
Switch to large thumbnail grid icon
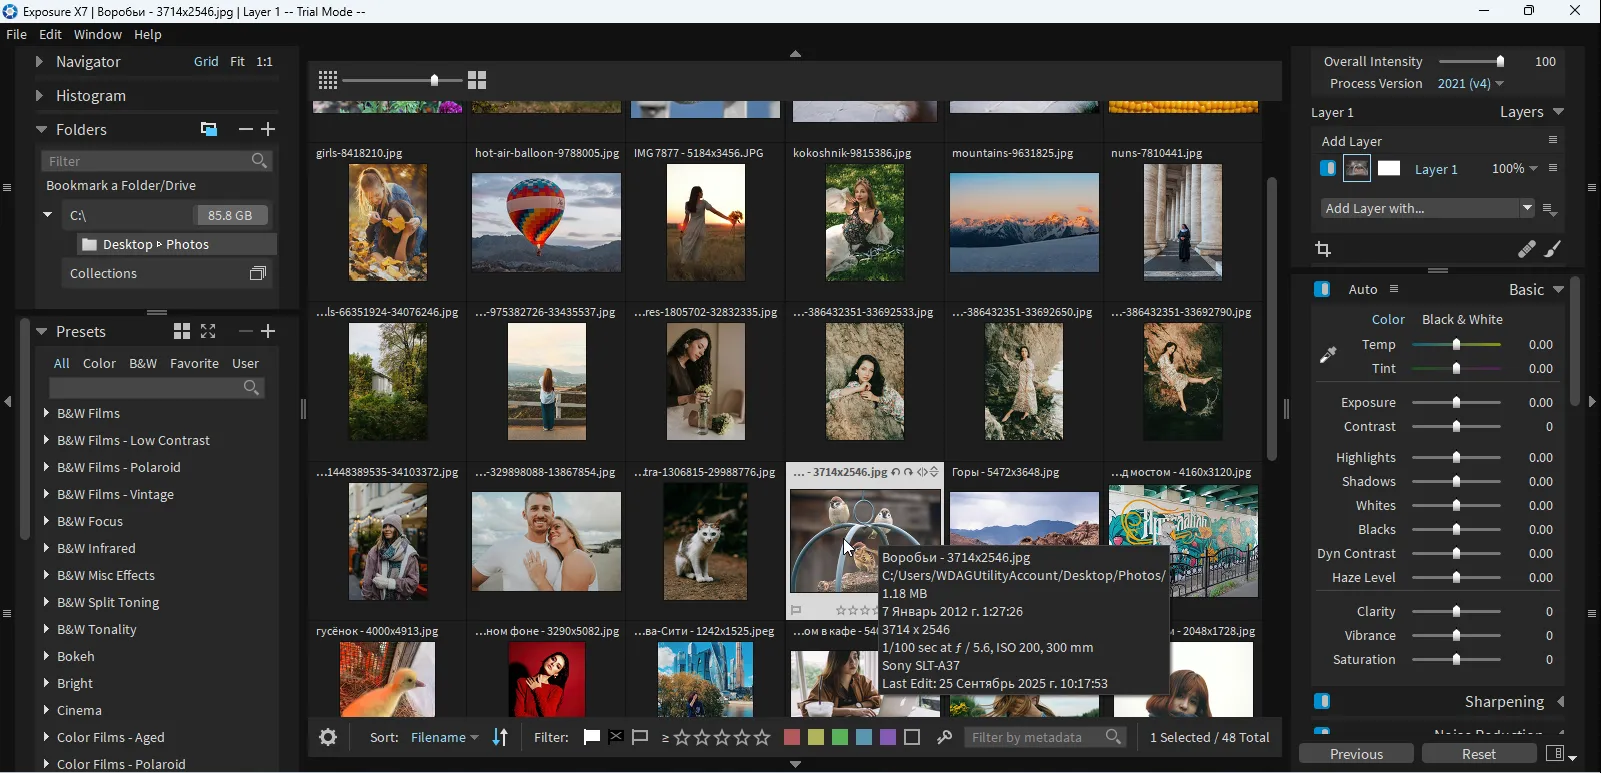click(477, 80)
